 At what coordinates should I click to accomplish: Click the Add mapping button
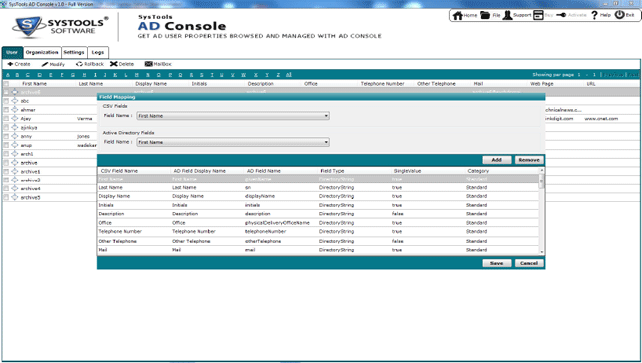tap(497, 160)
